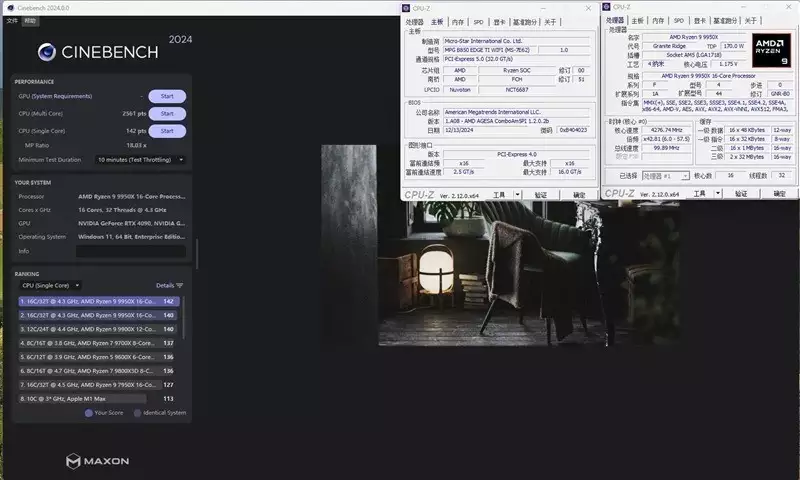Click the MPG B850 EDGE TI WIFI model field
The width and height of the screenshot is (800, 480).
(x=489, y=50)
